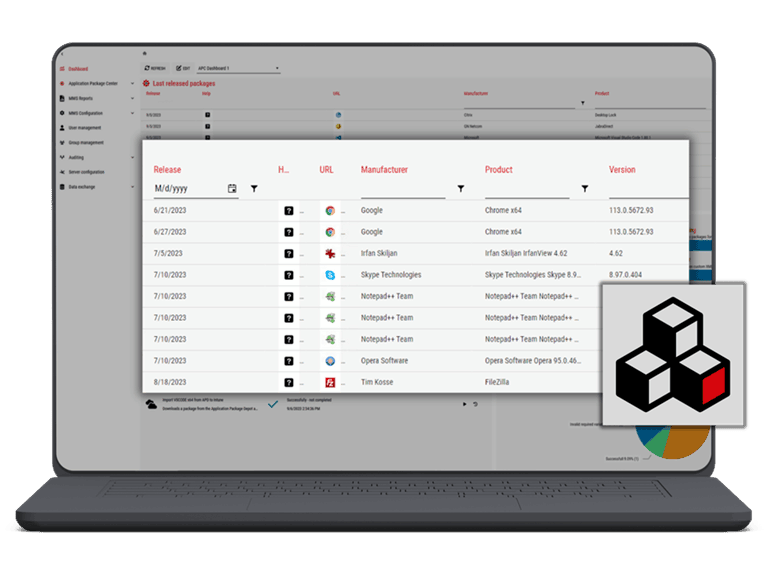The image size is (768, 576).
Task: Click Chrome URL icon in 6/21/2023 row
Action: tap(330, 211)
